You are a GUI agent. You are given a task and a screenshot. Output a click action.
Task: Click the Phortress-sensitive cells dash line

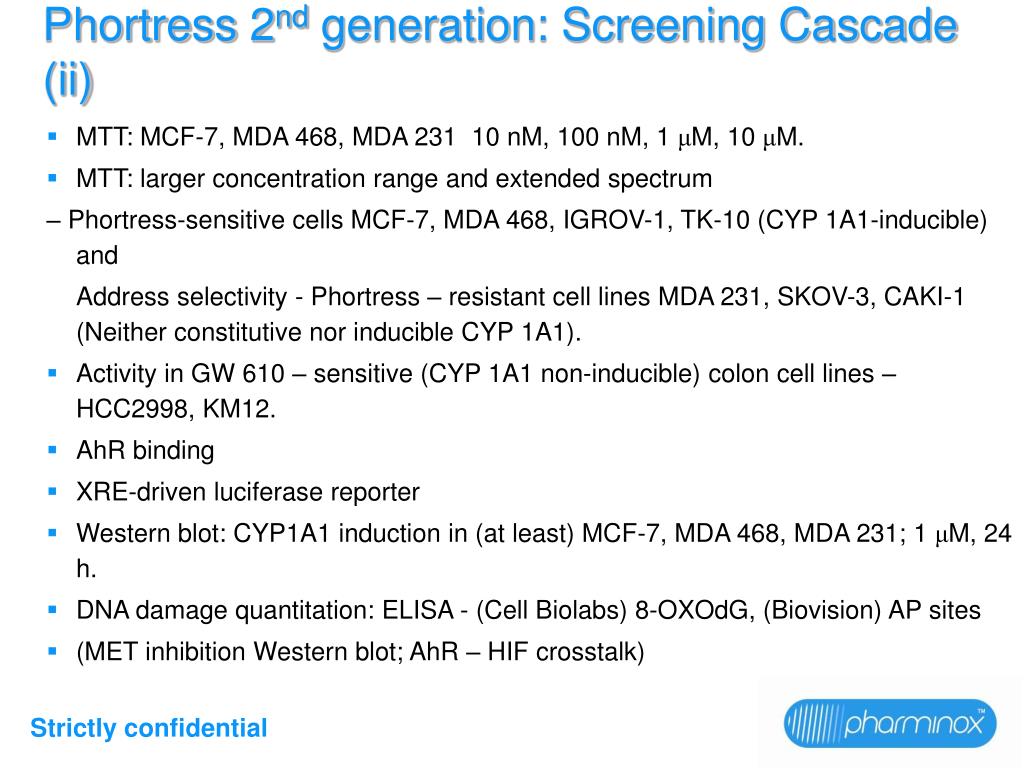pos(517,220)
